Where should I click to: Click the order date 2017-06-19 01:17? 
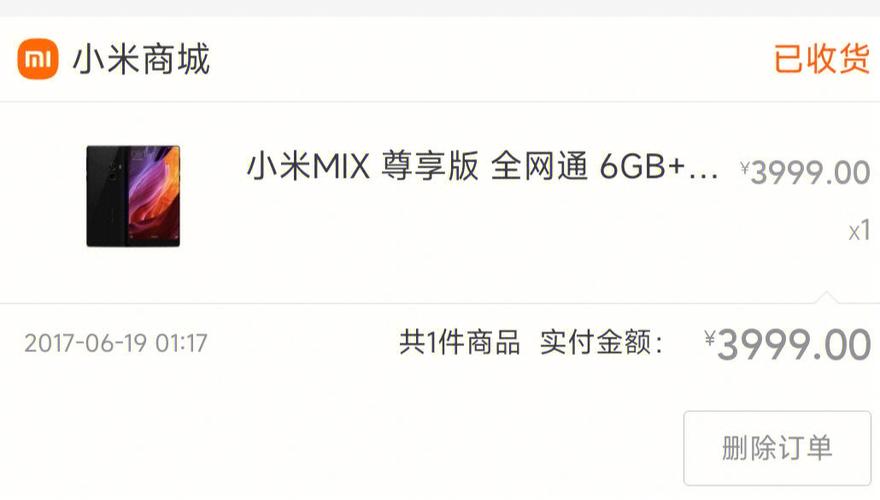pos(116,343)
